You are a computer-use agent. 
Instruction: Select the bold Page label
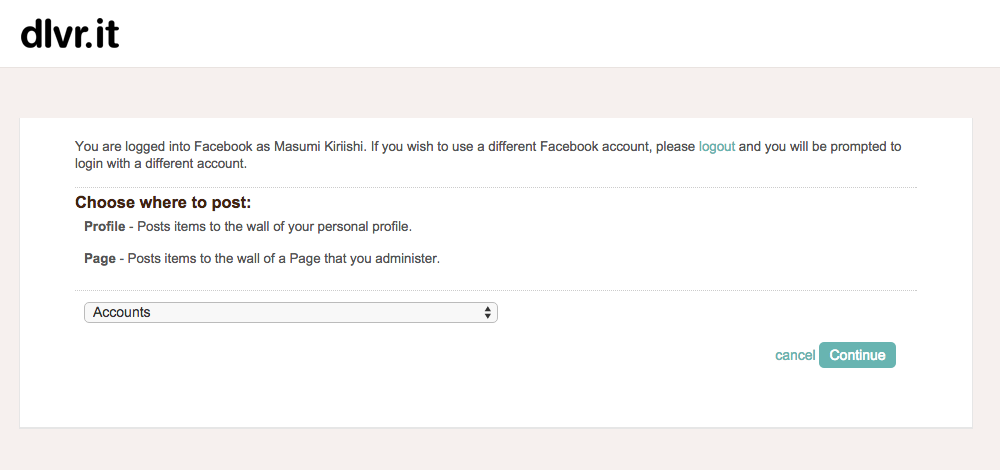pos(100,259)
